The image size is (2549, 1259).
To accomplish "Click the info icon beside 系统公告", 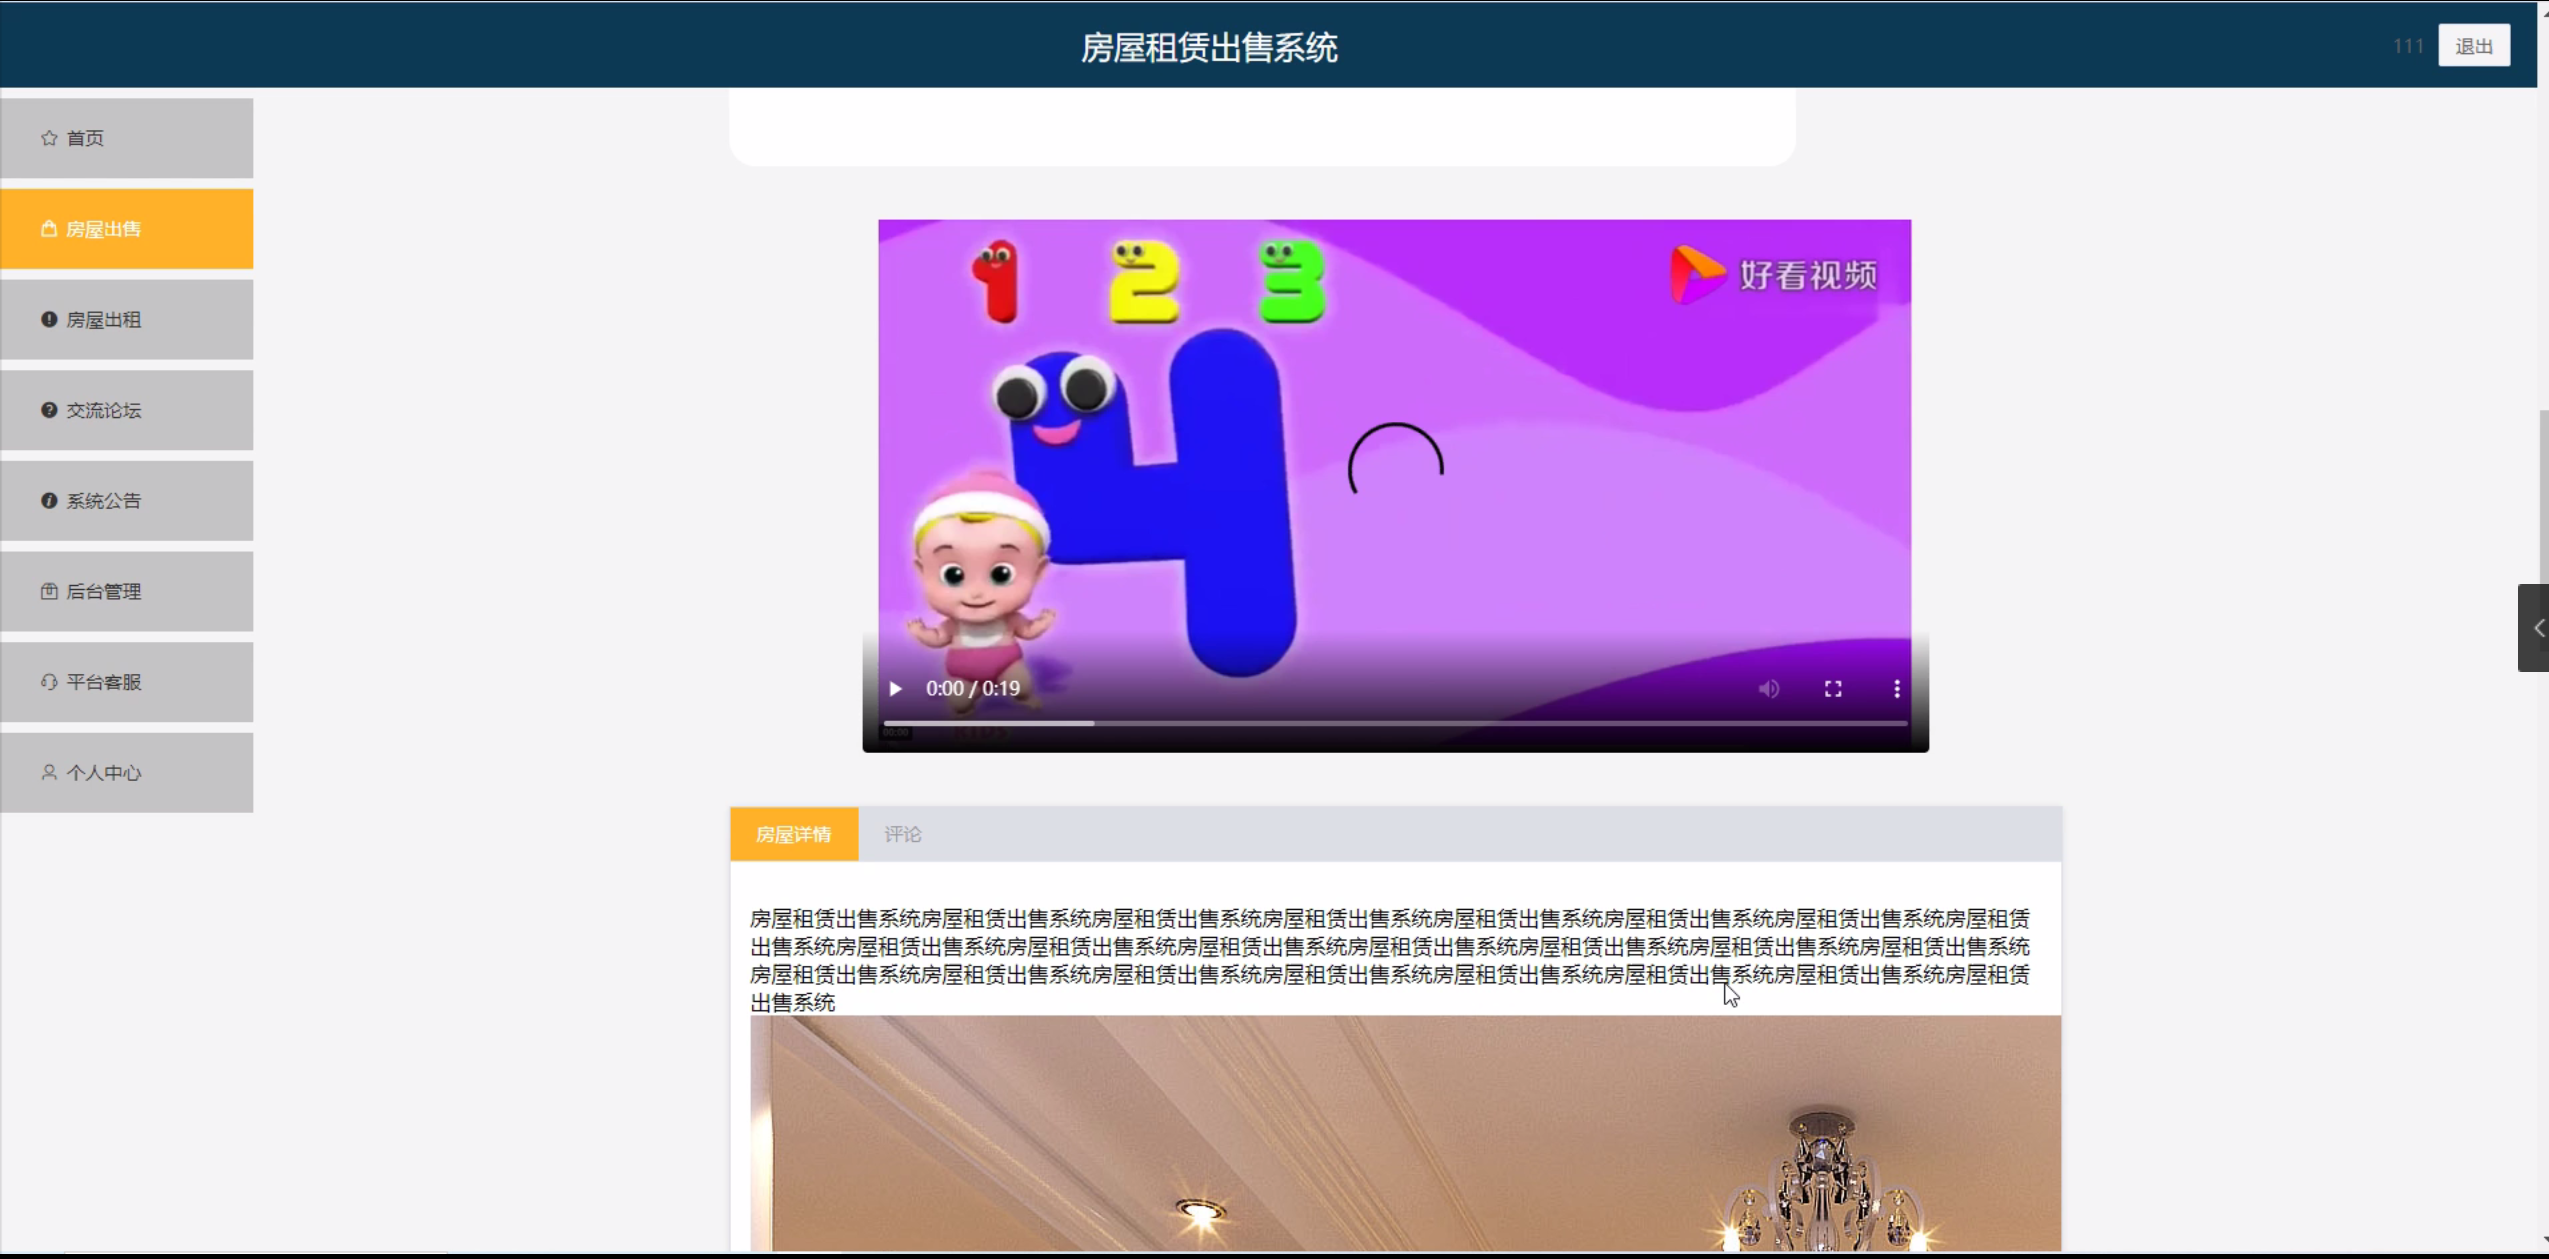I will (x=48, y=501).
